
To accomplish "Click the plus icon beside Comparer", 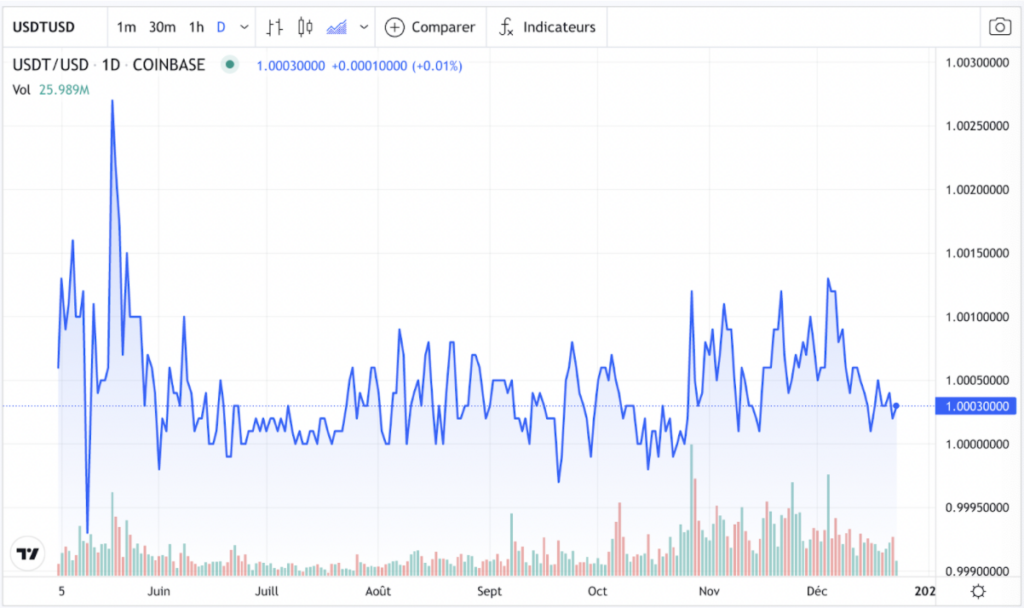I will point(396,27).
